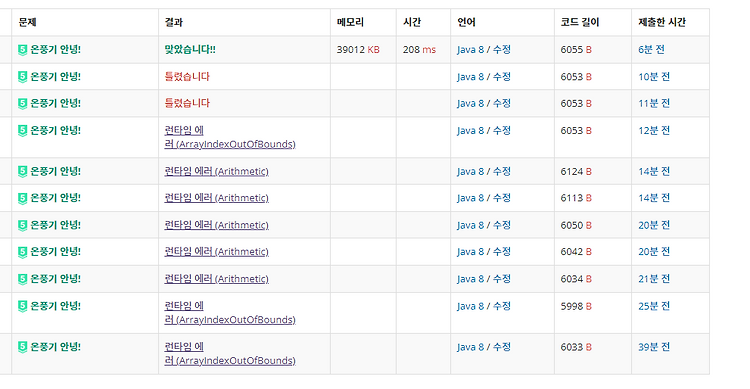This screenshot has height=389, width=750.
Task: Click the 언어 column header
Action: pos(466,22)
